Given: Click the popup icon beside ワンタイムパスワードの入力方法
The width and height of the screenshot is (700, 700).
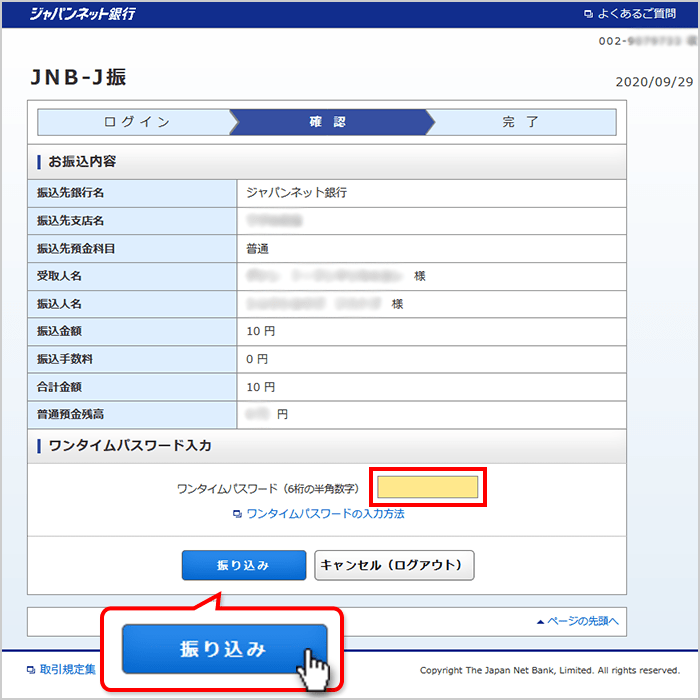Looking at the screenshot, I should click(x=238, y=514).
